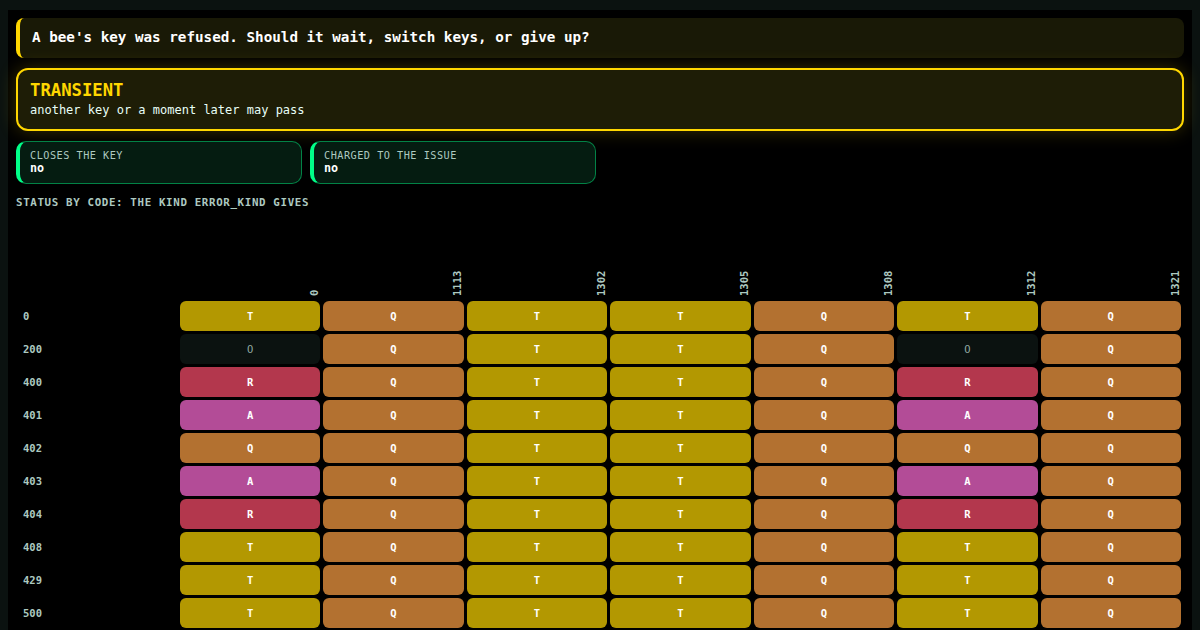Click row label 404
The image size is (1200, 630).
(33, 514)
